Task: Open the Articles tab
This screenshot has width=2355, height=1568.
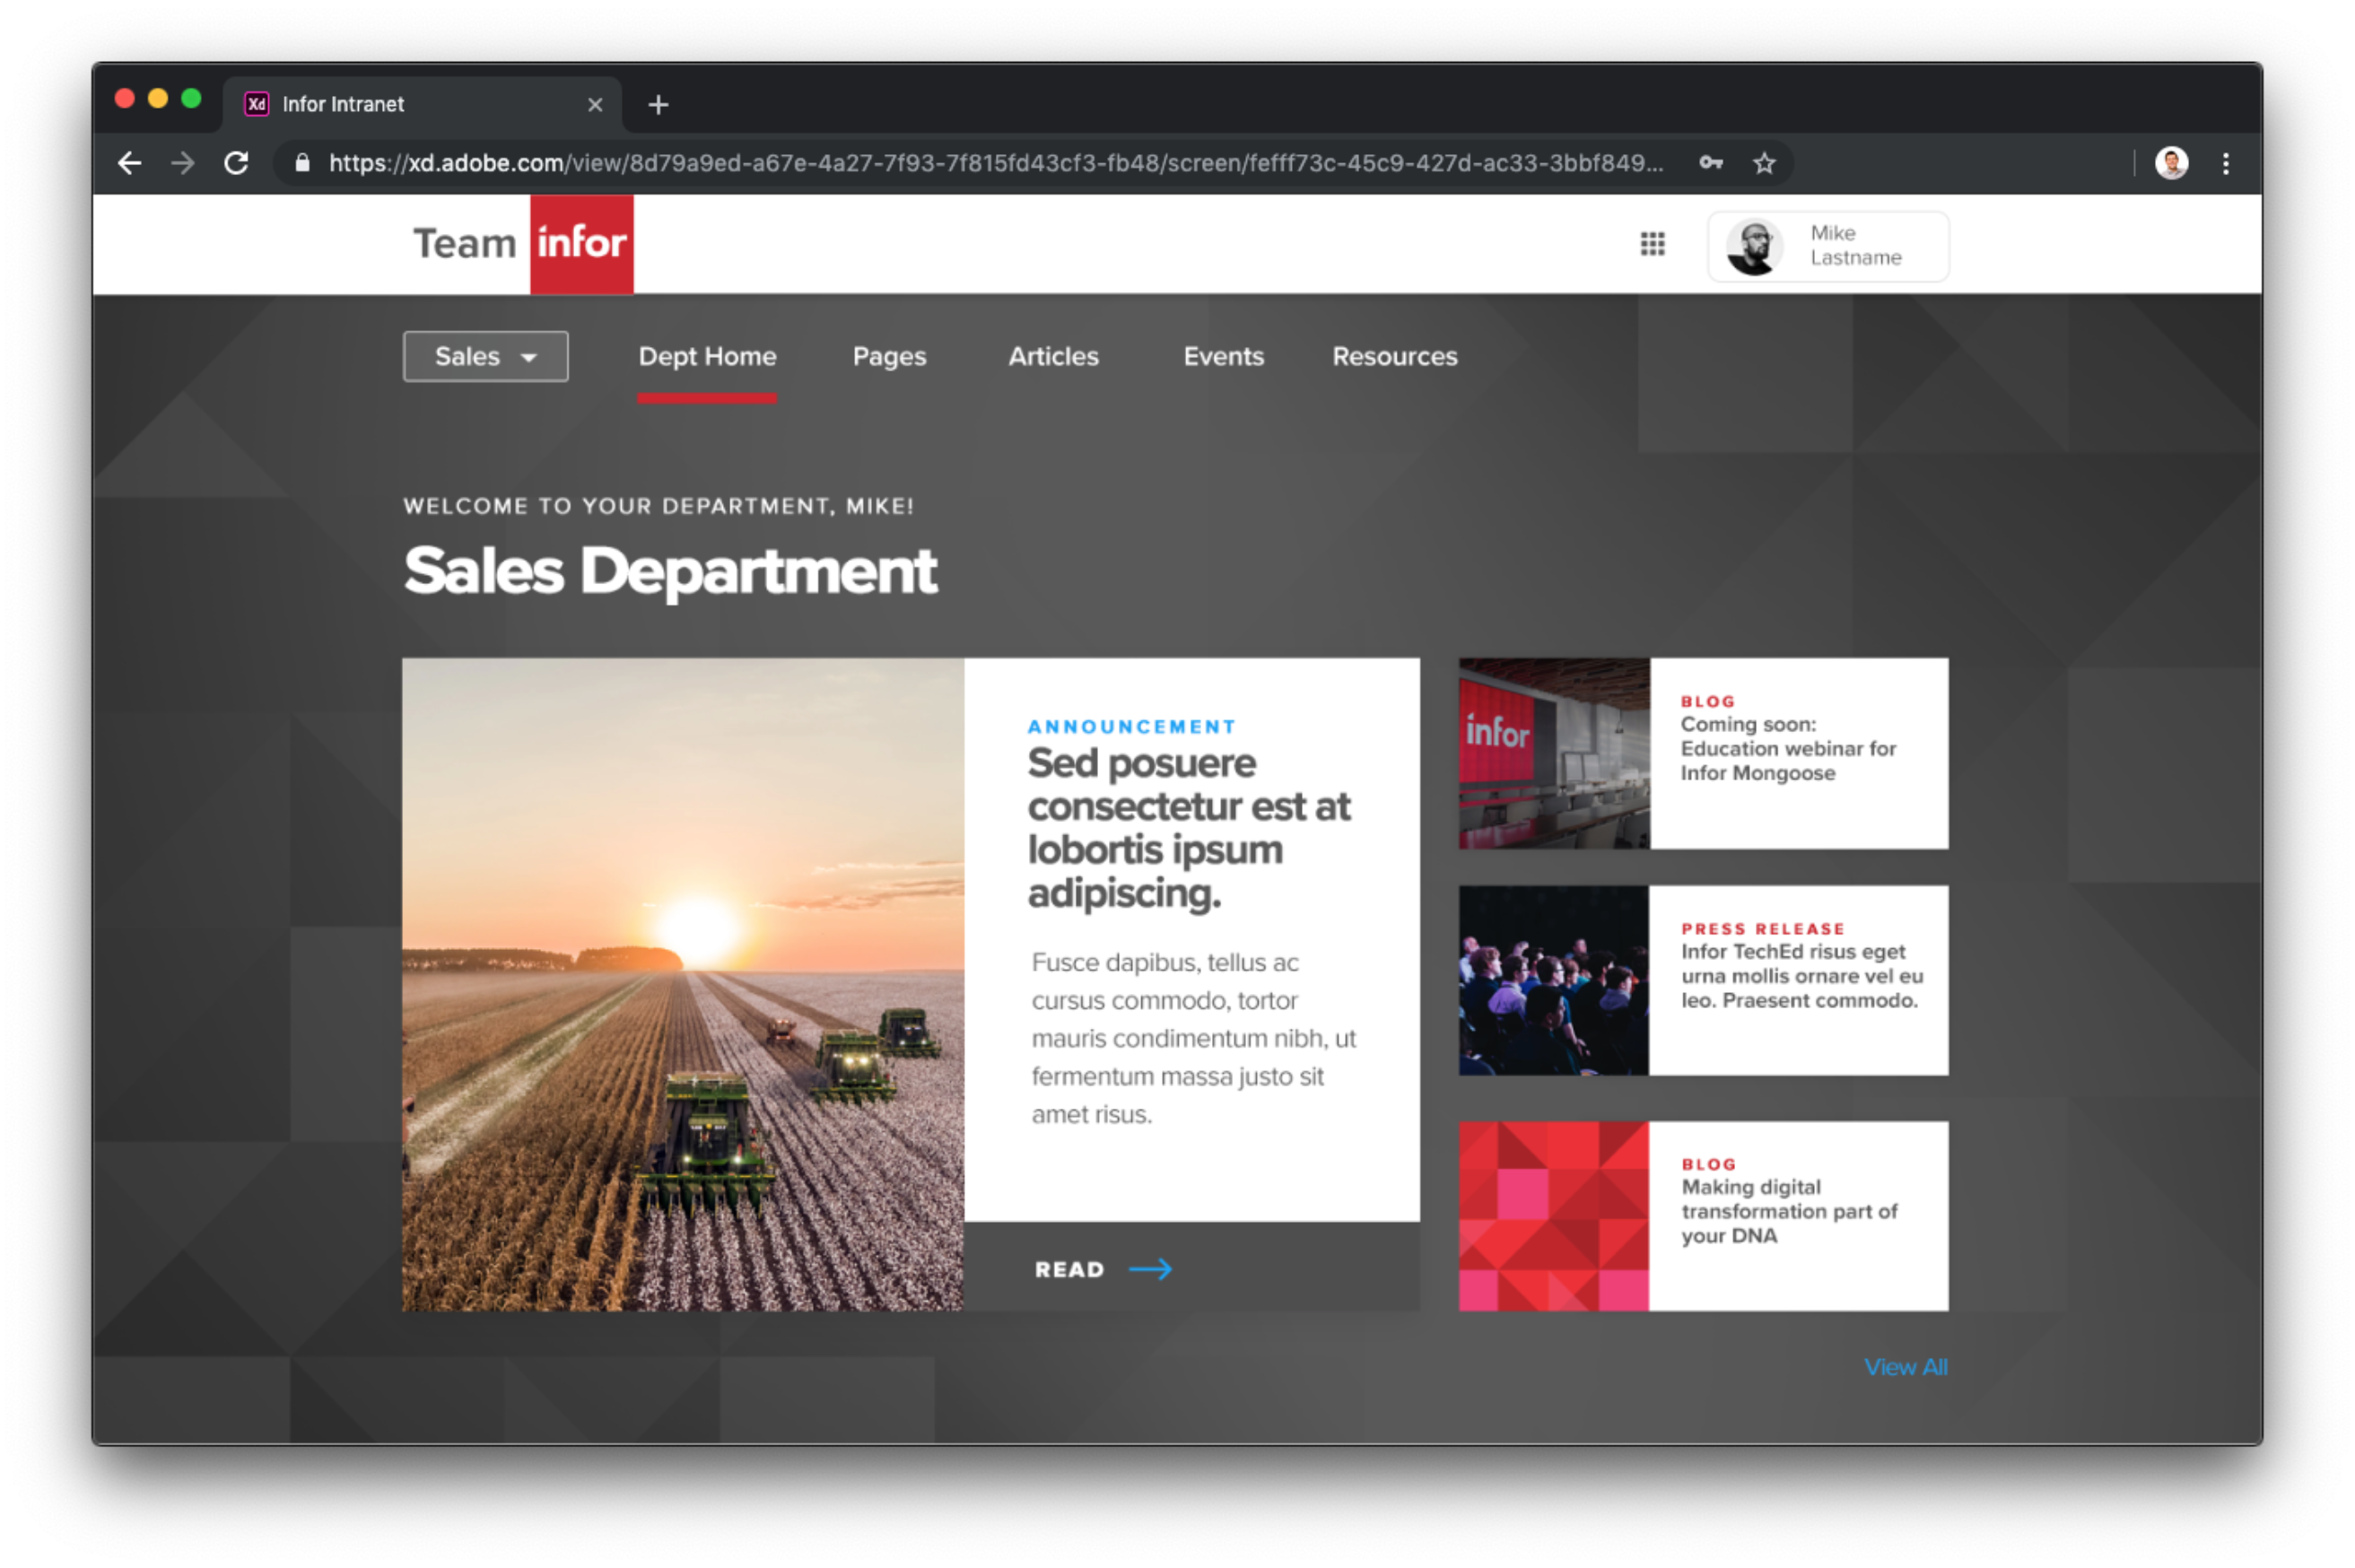Action: (x=1053, y=357)
